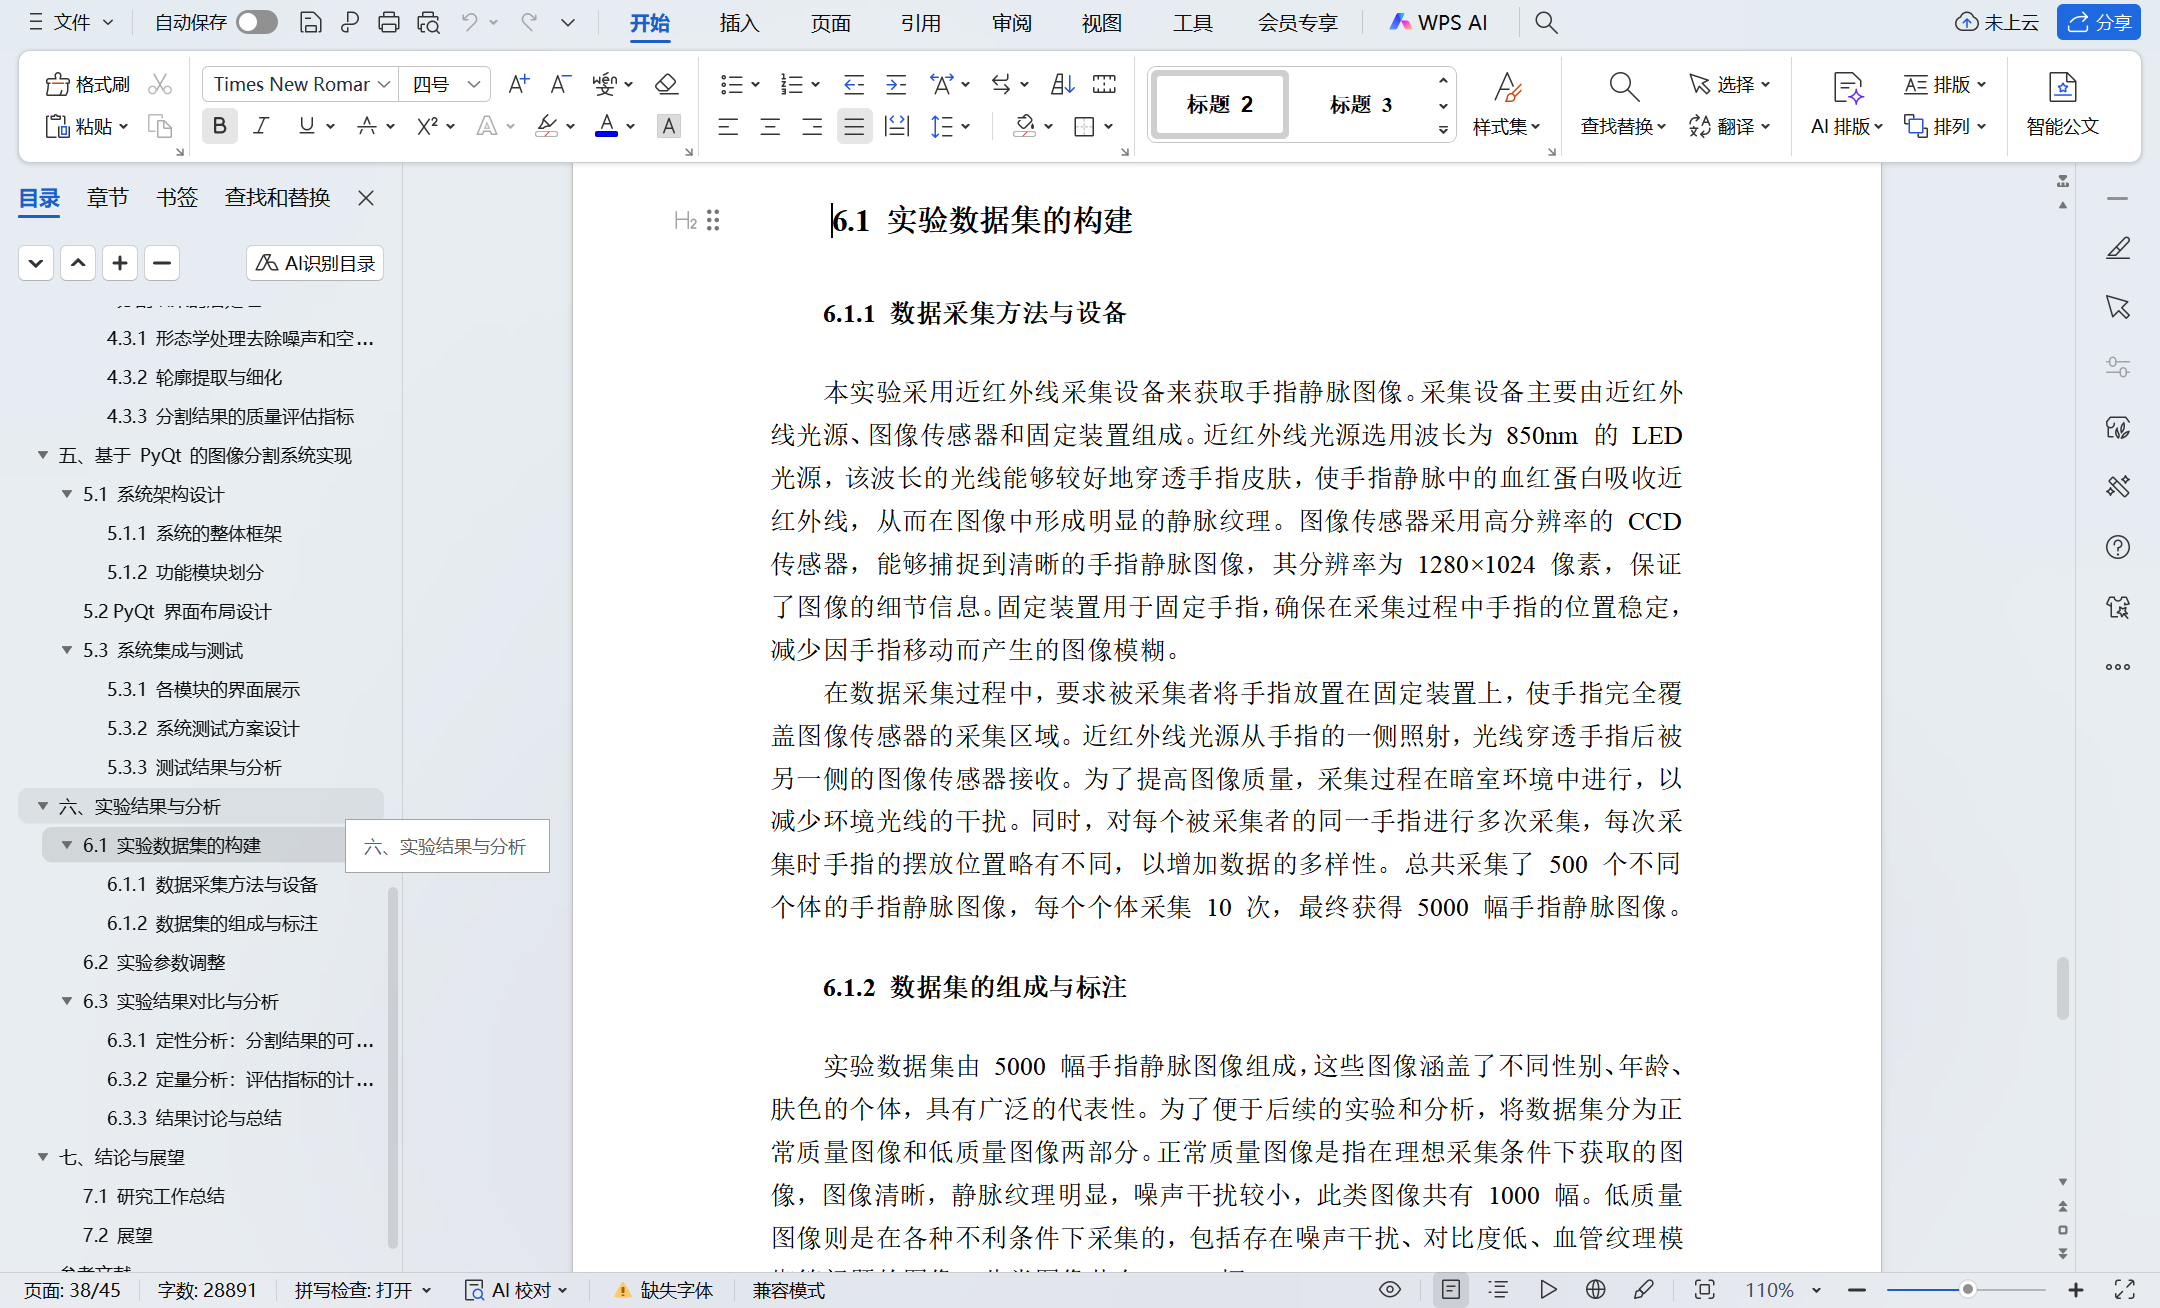Image resolution: width=2160 pixels, height=1308 pixels.
Task: Align text left
Action: click(x=728, y=126)
